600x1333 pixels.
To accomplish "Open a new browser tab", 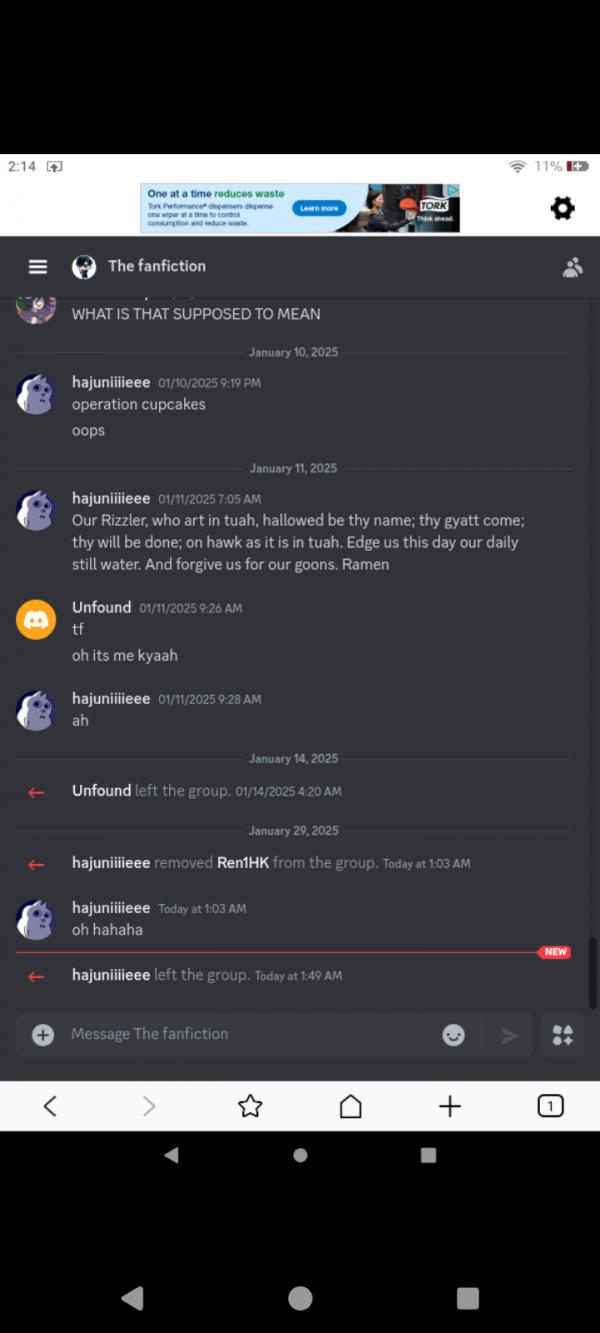I will (450, 1105).
